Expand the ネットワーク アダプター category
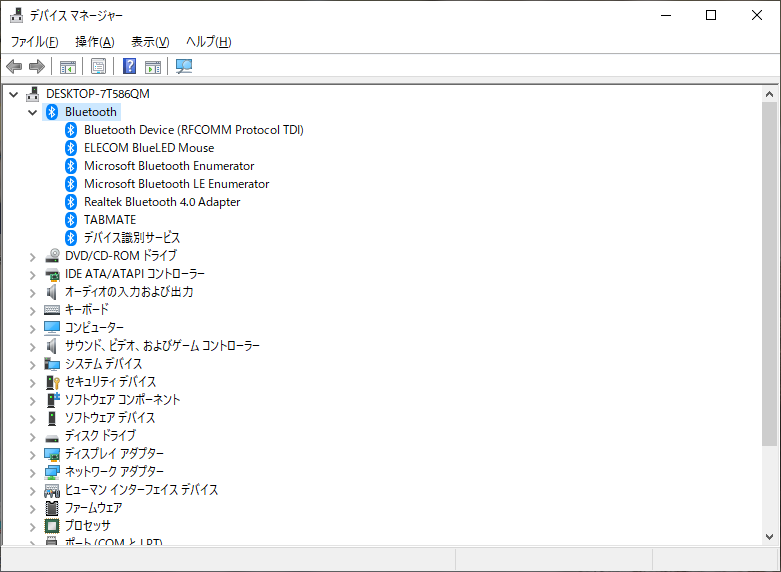781x572 pixels. tap(32, 473)
